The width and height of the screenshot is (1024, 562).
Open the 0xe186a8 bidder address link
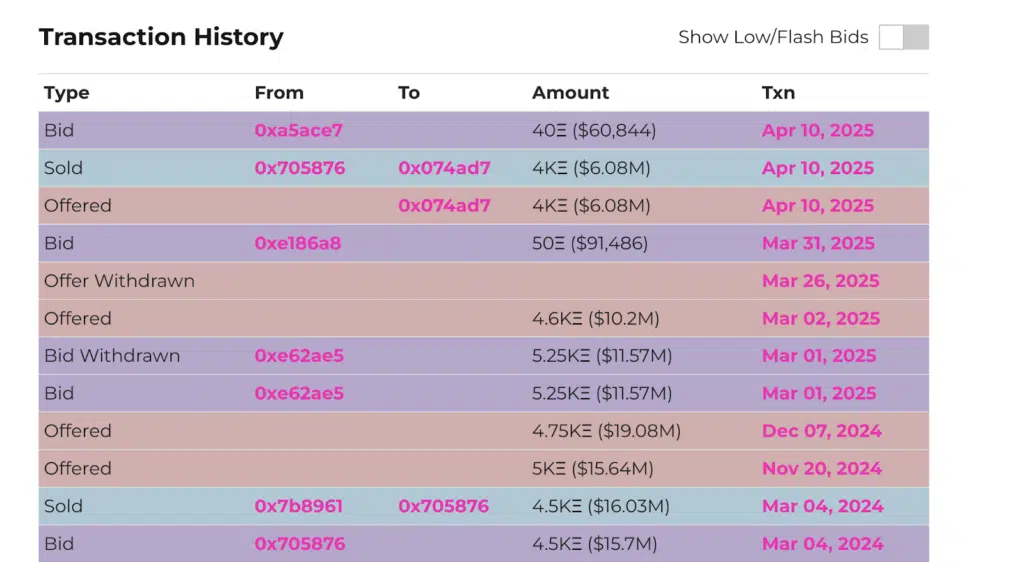coord(298,243)
